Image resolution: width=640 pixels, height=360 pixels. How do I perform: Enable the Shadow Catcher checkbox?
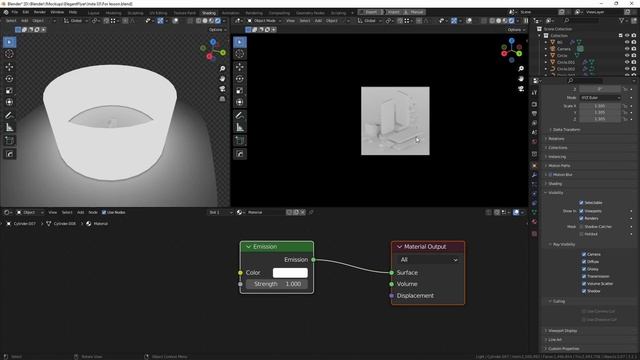coord(581,227)
